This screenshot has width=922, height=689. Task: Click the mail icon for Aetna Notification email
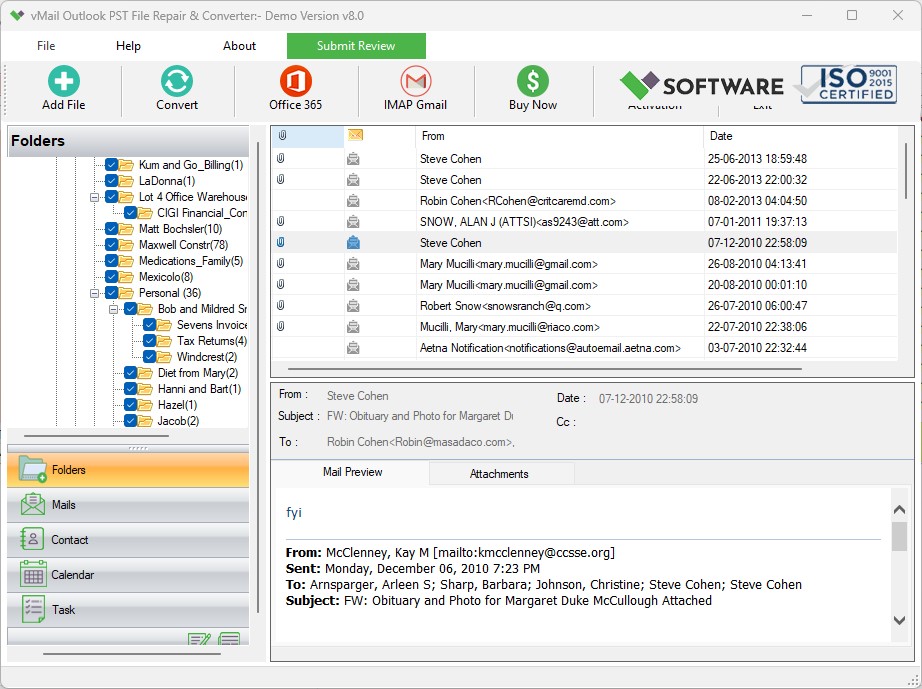point(353,348)
